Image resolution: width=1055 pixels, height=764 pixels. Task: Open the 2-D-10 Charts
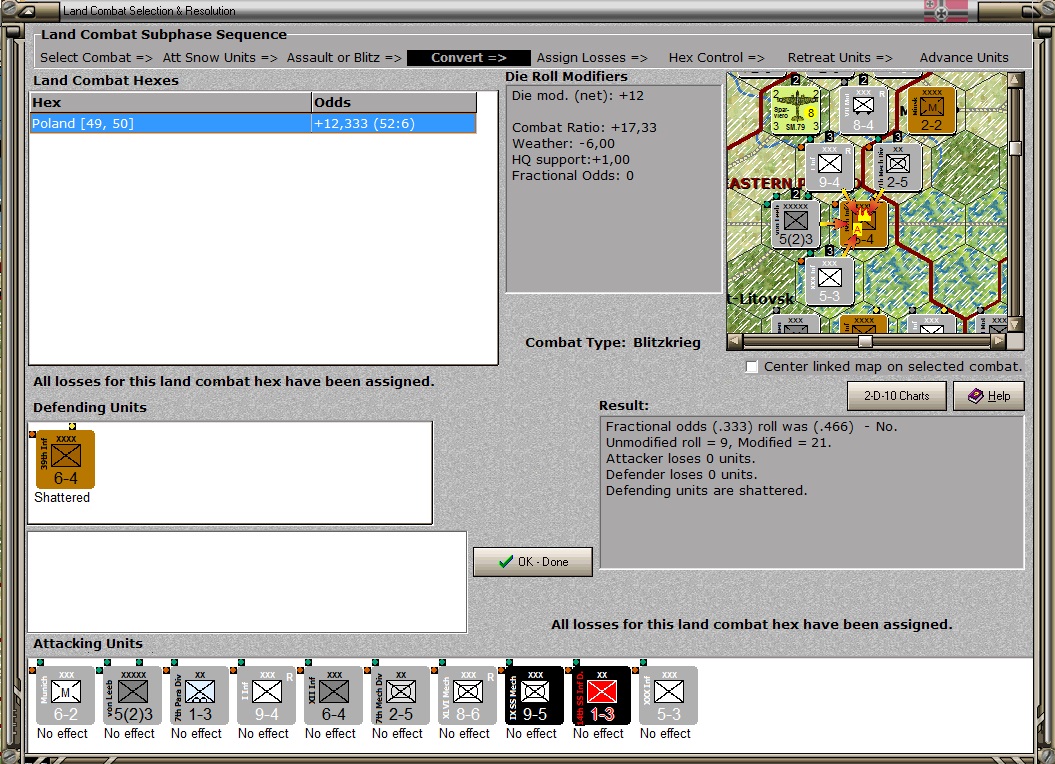click(896, 396)
